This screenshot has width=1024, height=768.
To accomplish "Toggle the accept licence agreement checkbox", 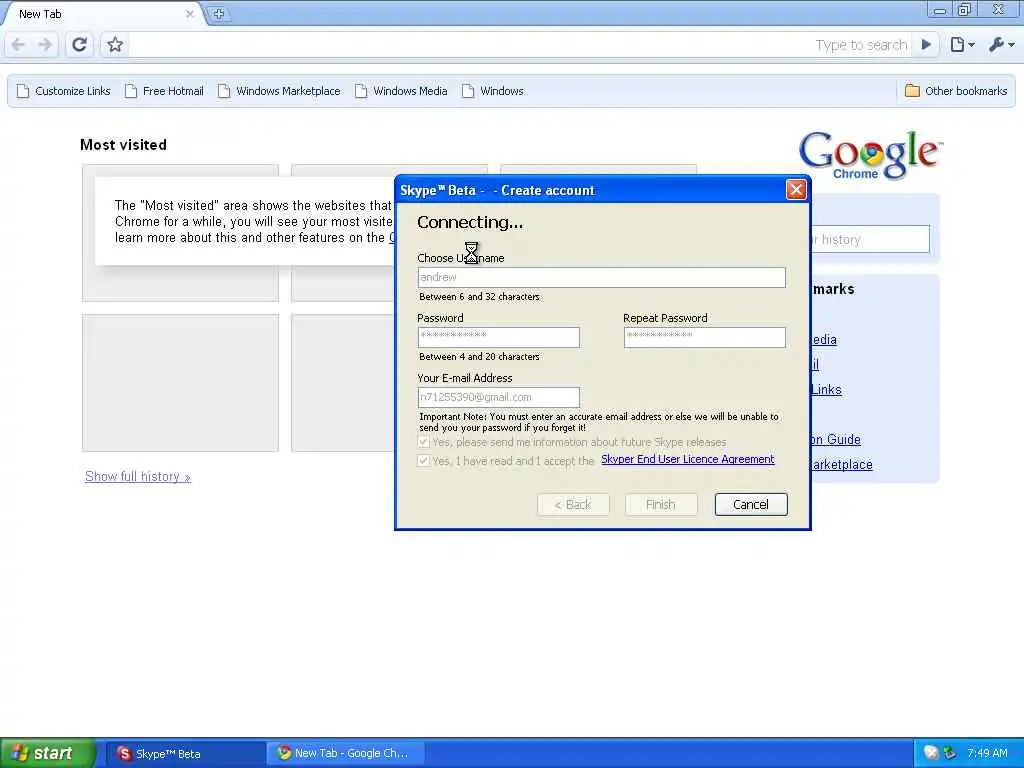I will click(423, 460).
